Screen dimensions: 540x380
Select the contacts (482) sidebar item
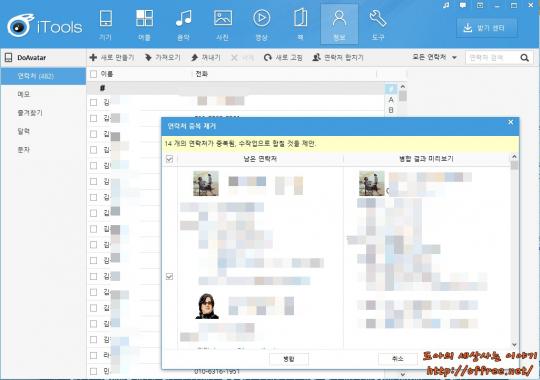pyautogui.click(x=43, y=76)
